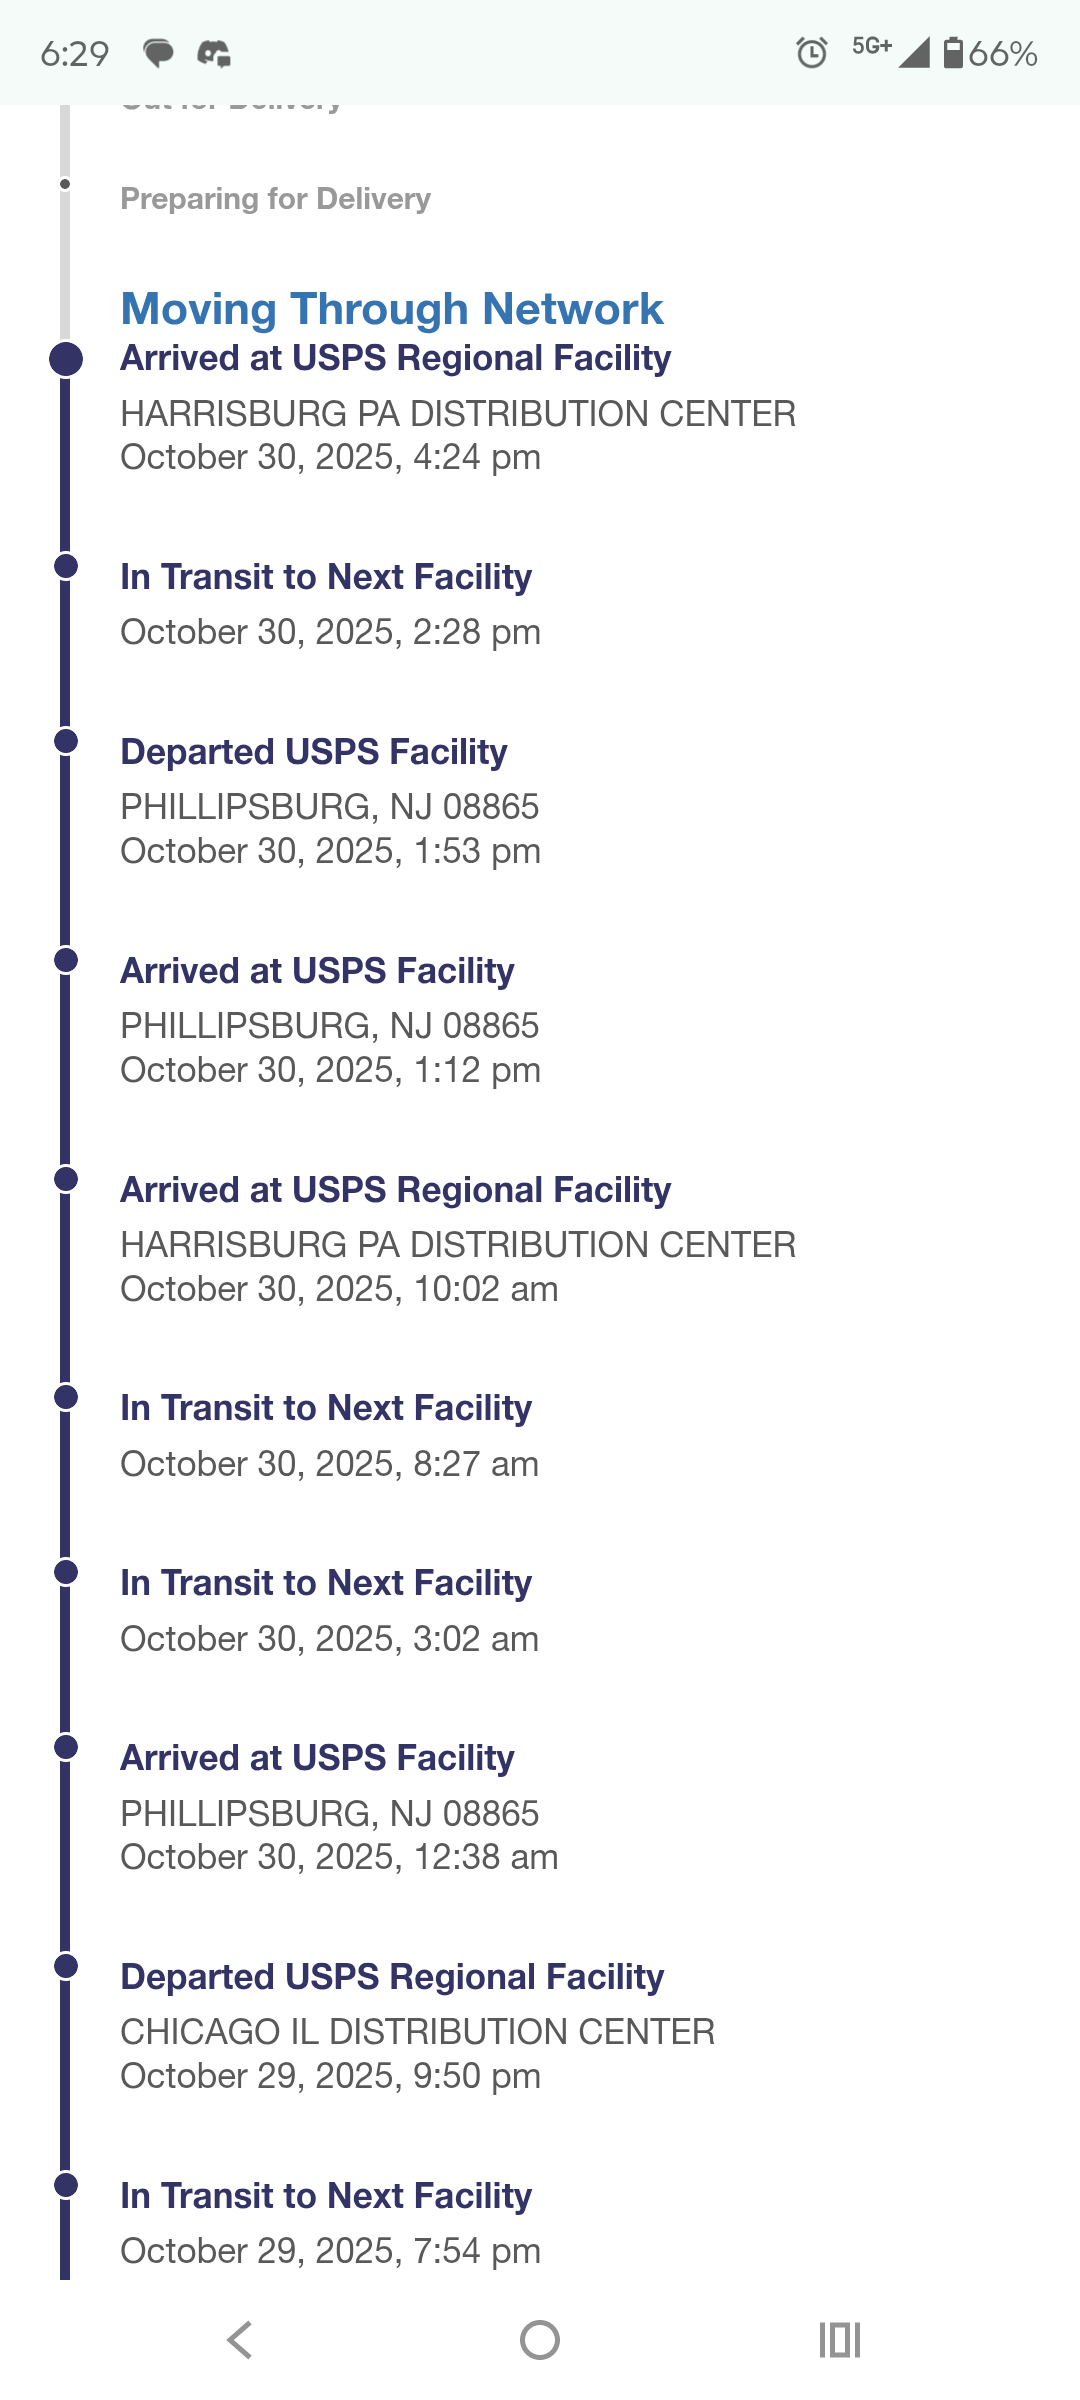Tap the small Preparing for Delivery timeline dot
Image resolution: width=1080 pixels, height=2400 pixels.
point(65,184)
